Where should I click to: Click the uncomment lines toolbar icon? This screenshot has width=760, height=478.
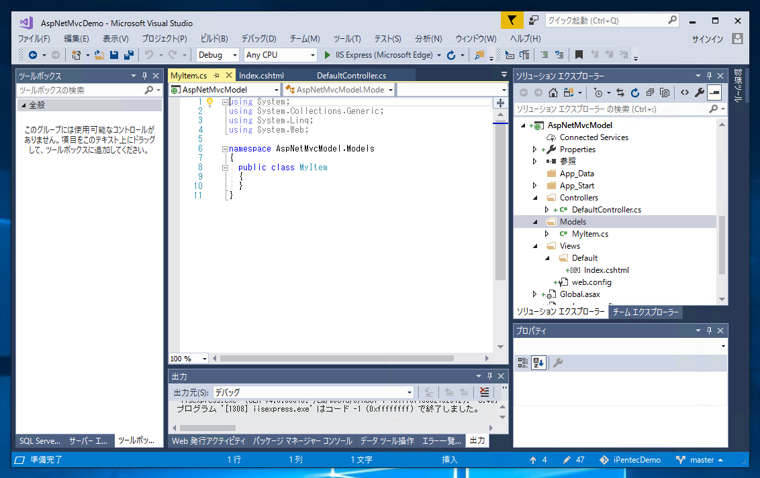[559, 55]
